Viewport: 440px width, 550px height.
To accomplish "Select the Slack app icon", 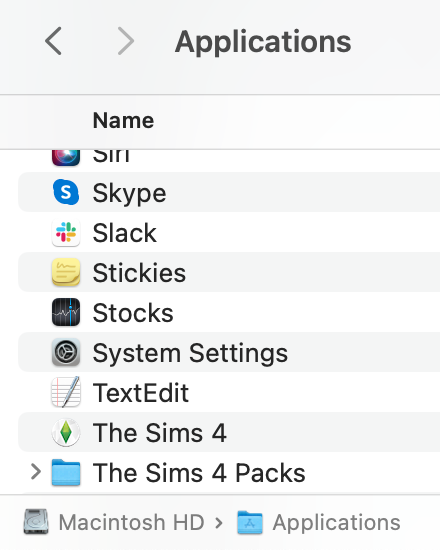I will coord(66,232).
